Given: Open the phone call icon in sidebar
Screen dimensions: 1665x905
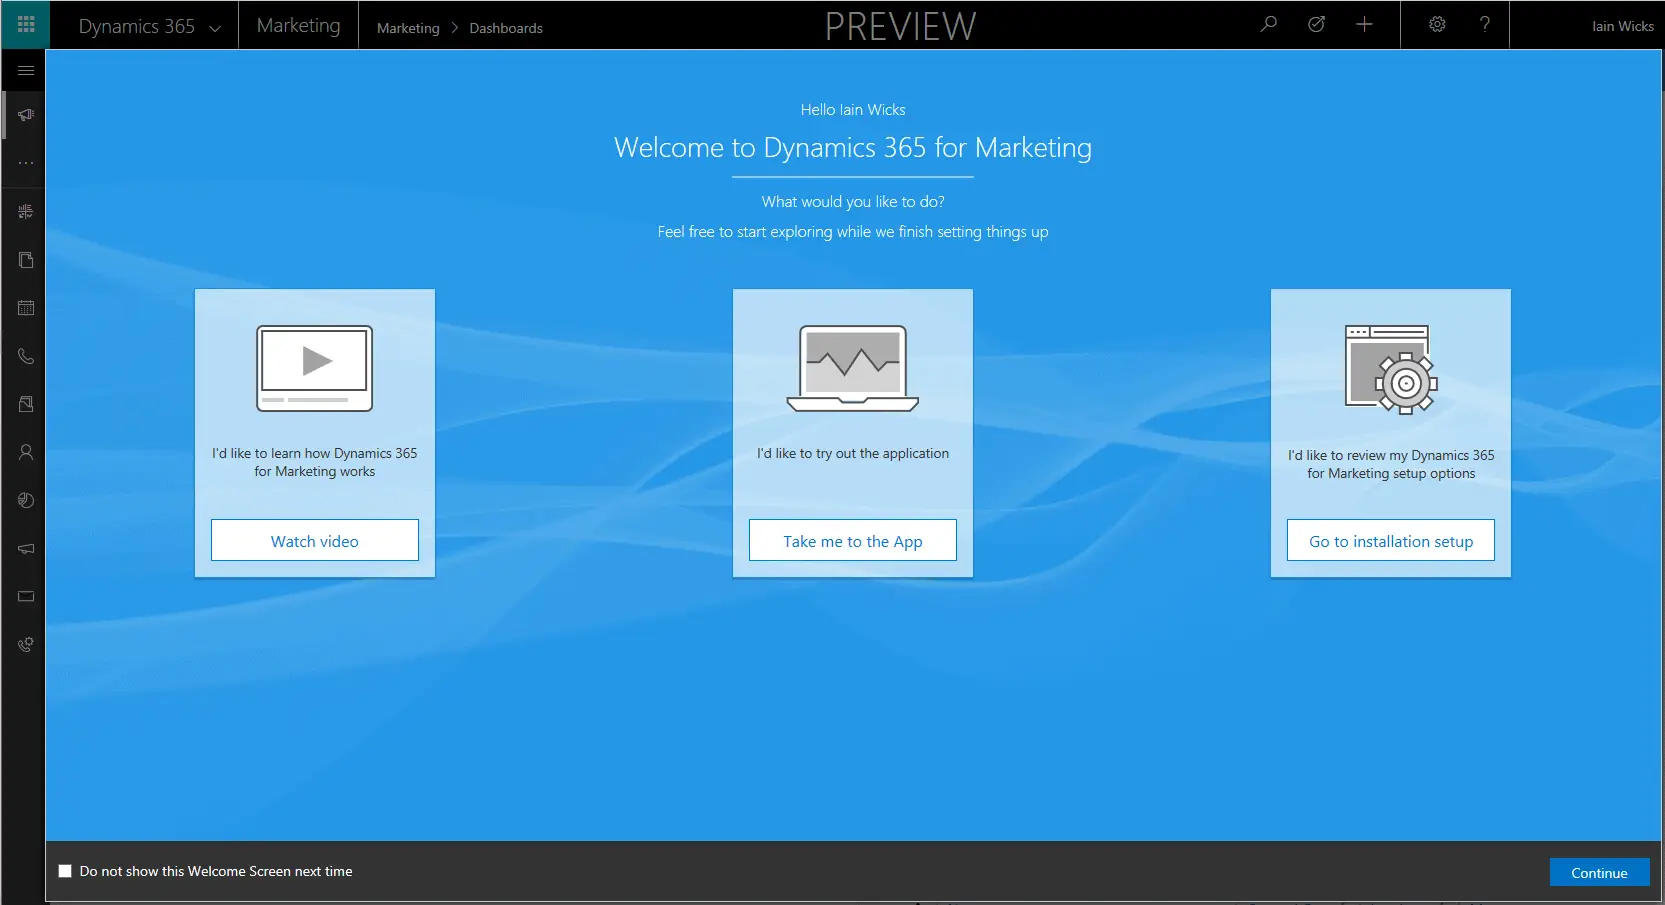Looking at the screenshot, I should coord(26,356).
